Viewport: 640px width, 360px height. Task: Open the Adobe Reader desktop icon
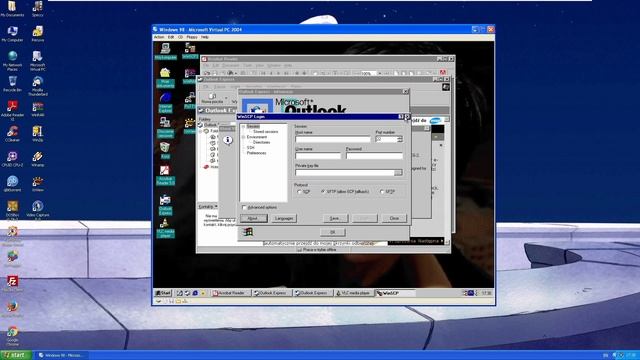coord(12,111)
